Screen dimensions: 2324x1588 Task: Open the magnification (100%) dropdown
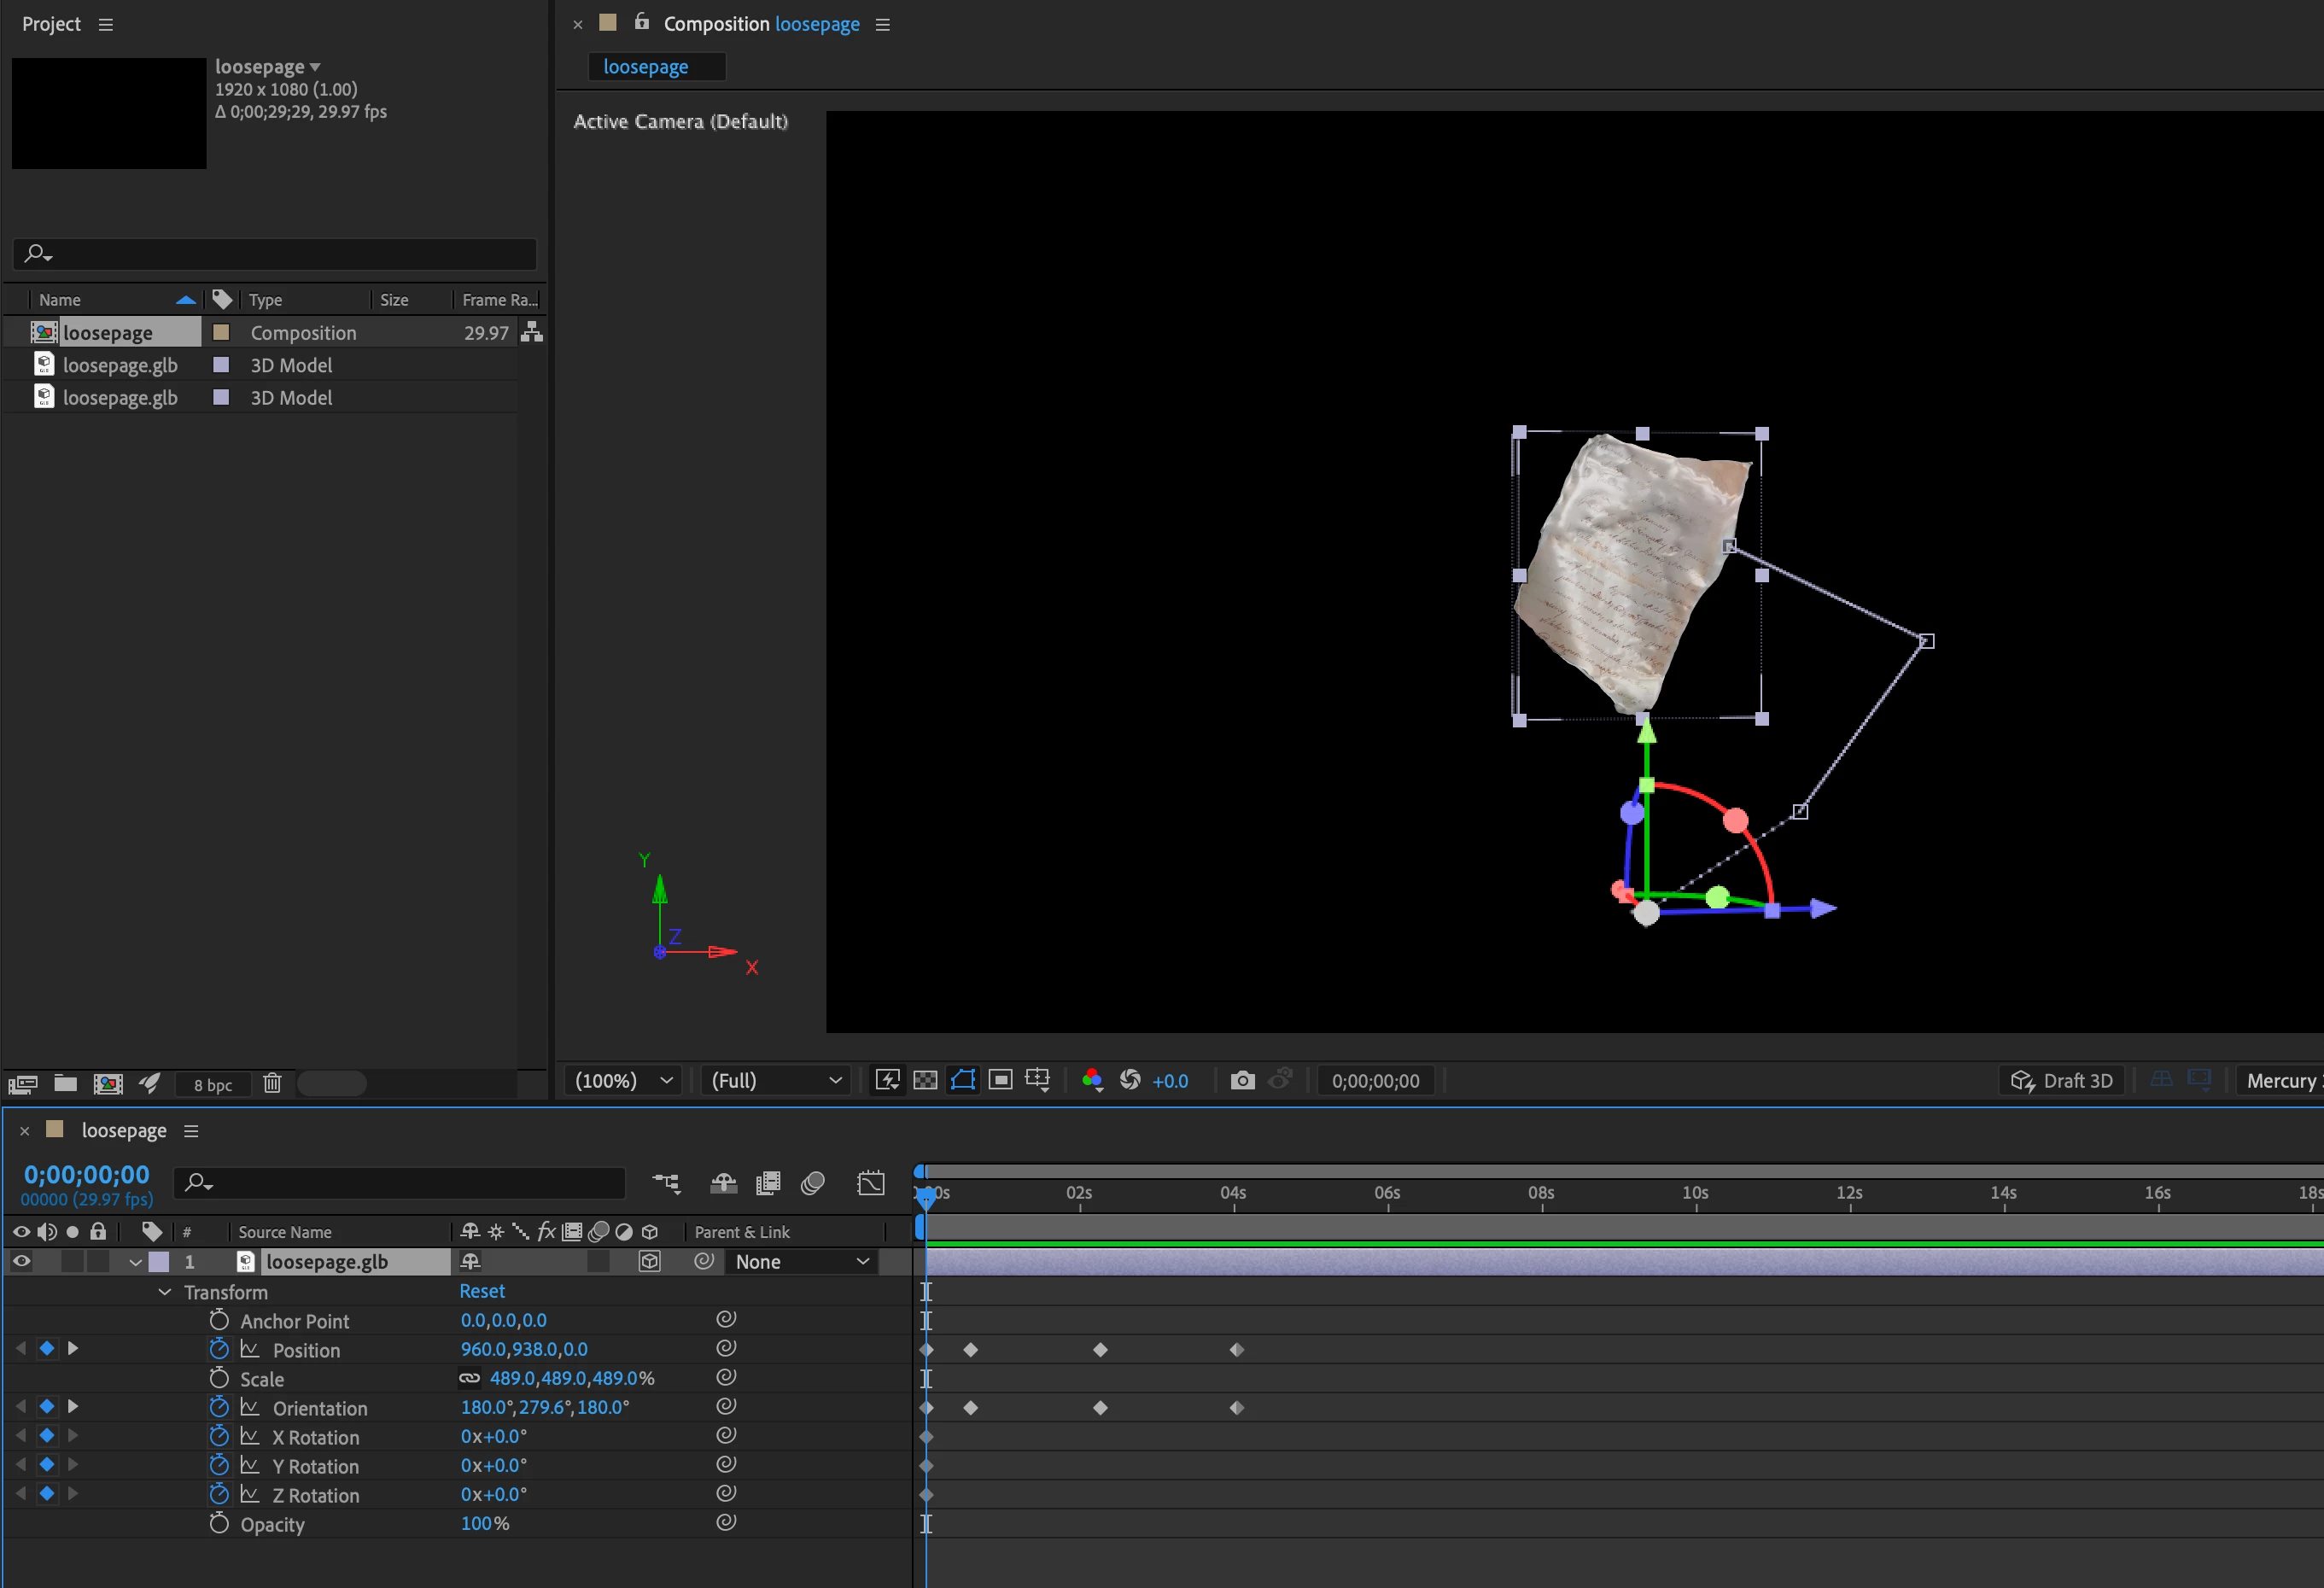tap(622, 1080)
